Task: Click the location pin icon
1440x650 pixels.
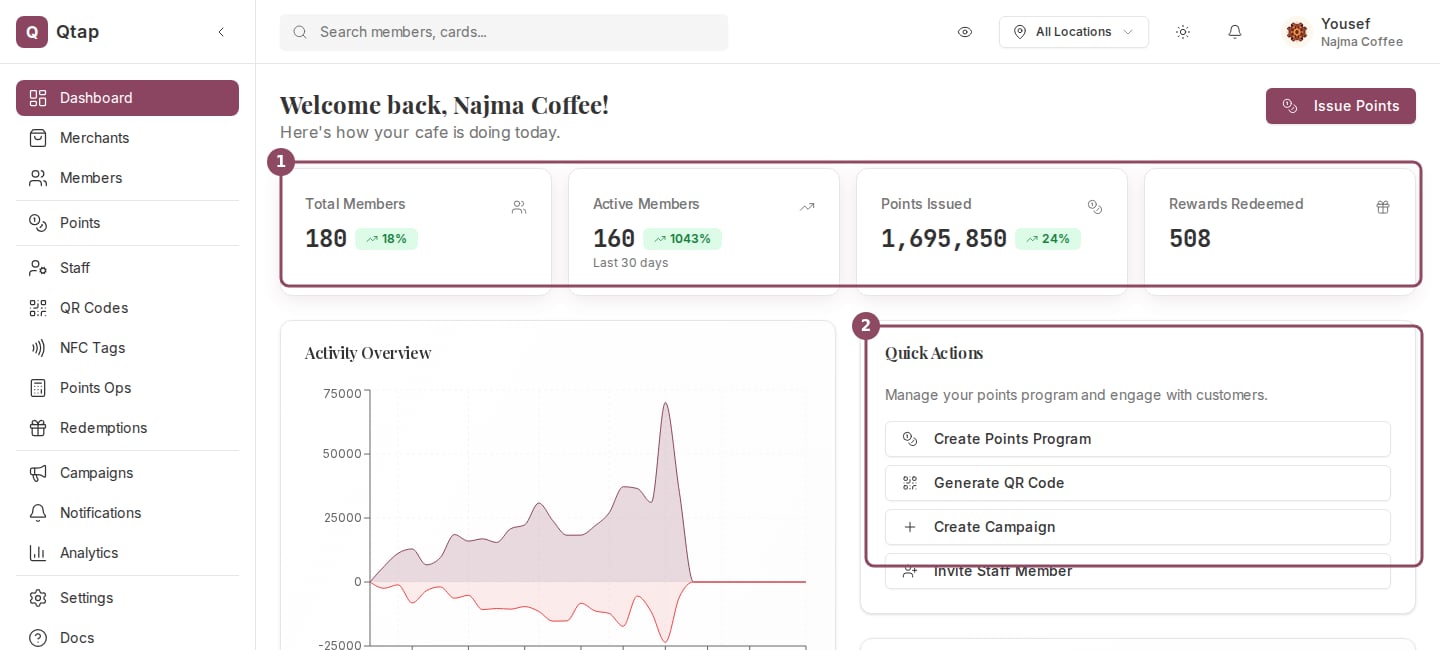Action: pyautogui.click(x=1020, y=32)
